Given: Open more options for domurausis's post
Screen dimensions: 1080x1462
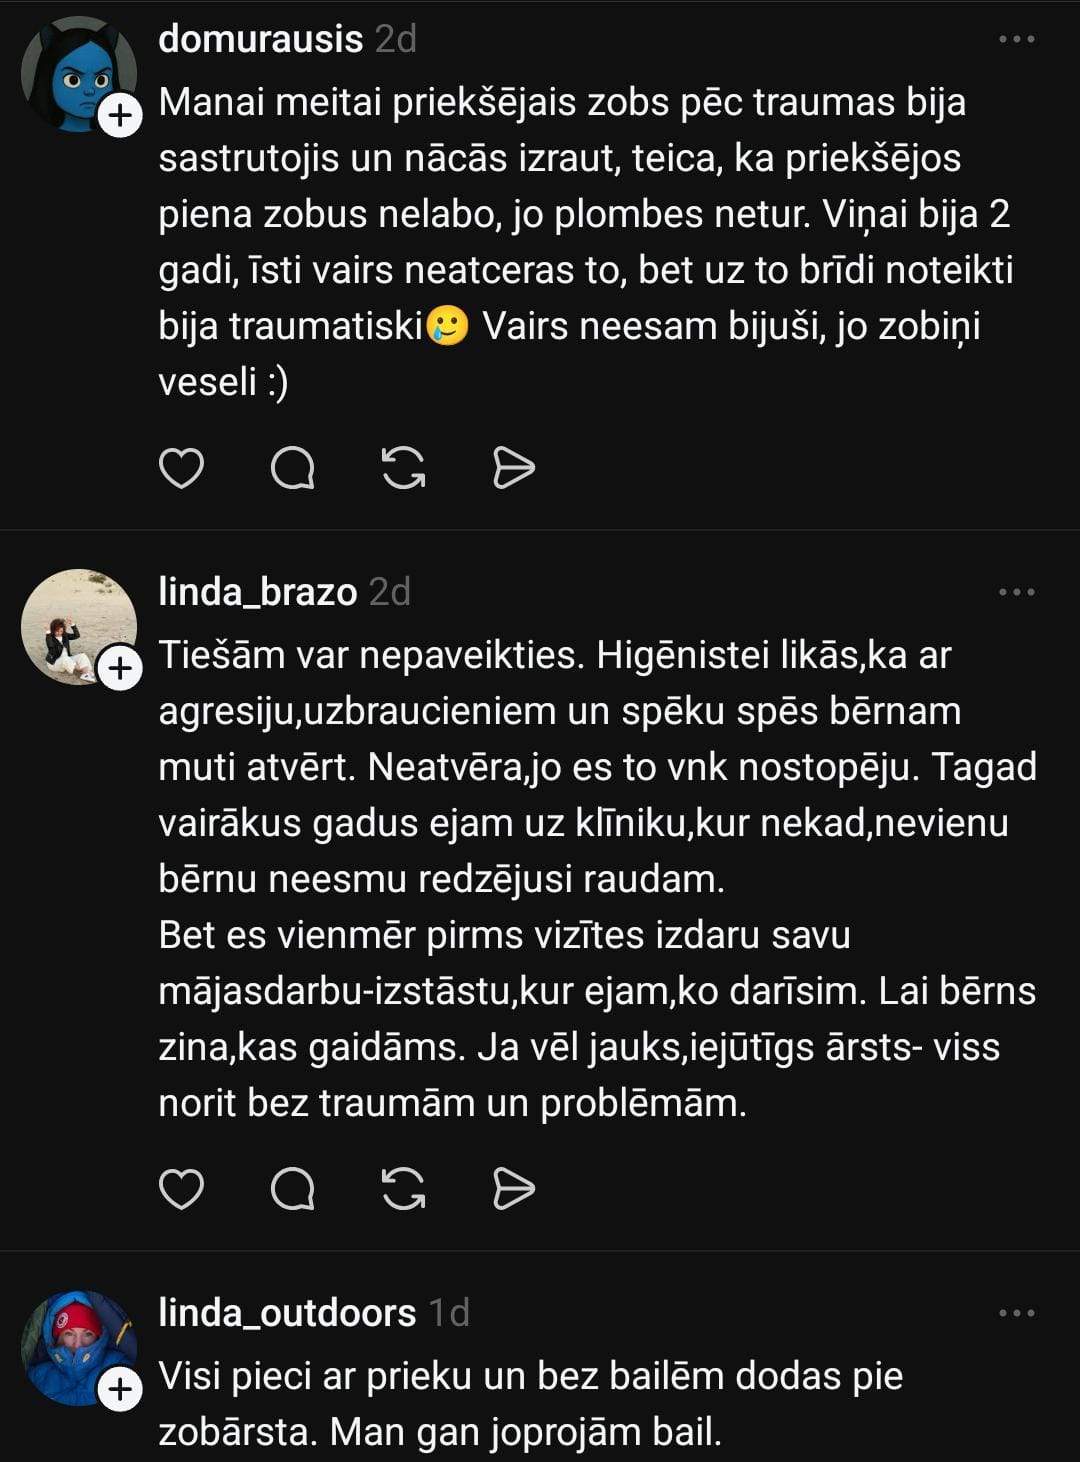Looking at the screenshot, I should point(1016,39).
